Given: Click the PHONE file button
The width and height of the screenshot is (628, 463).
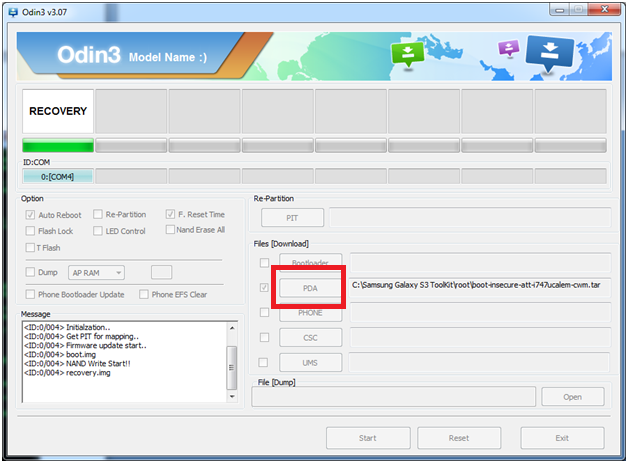Looking at the screenshot, I should pos(310,313).
